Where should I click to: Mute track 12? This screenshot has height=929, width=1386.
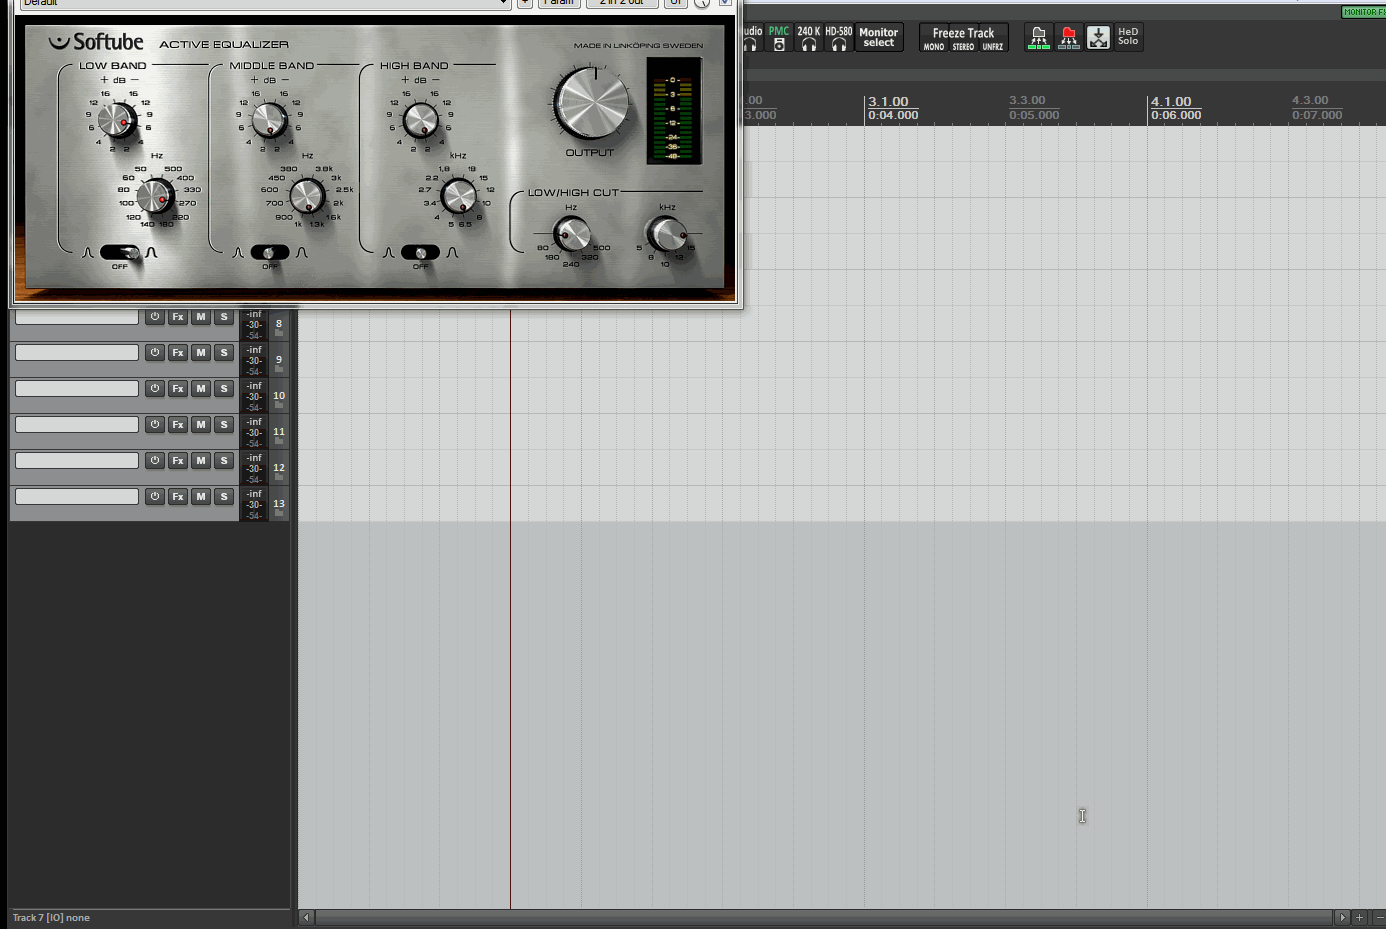tap(201, 461)
